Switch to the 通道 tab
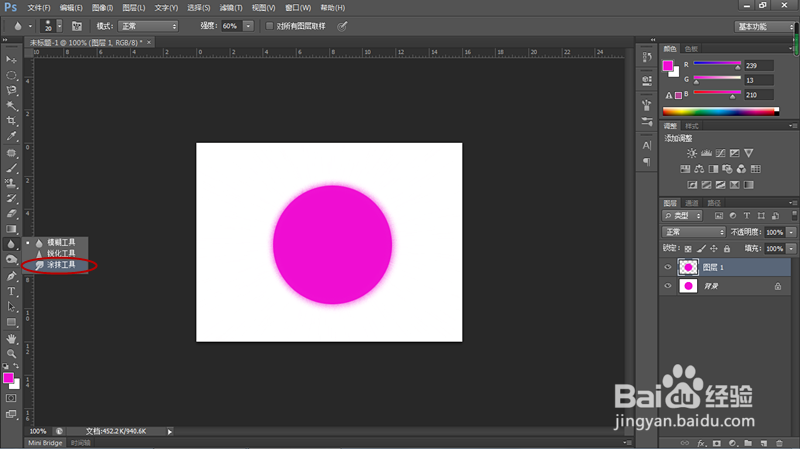Image resolution: width=800 pixels, height=449 pixels. tap(691, 203)
